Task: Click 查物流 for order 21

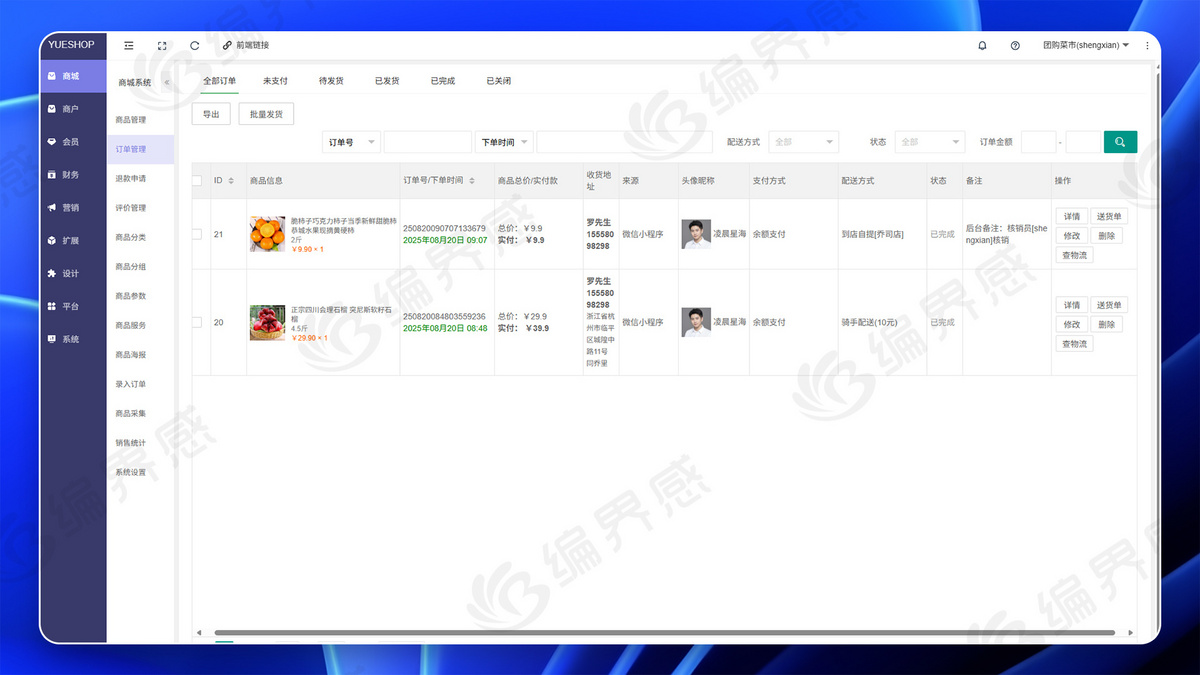Action: tap(1075, 255)
